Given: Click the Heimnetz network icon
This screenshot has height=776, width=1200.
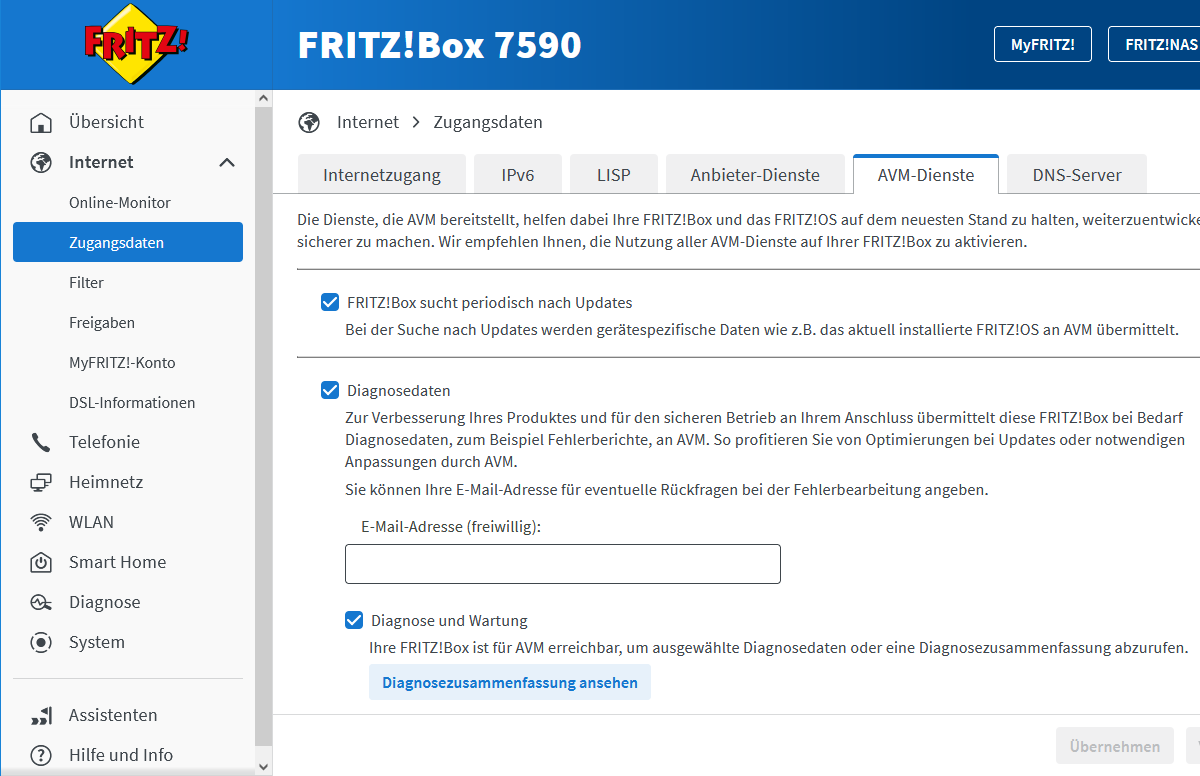Looking at the screenshot, I should (41, 483).
